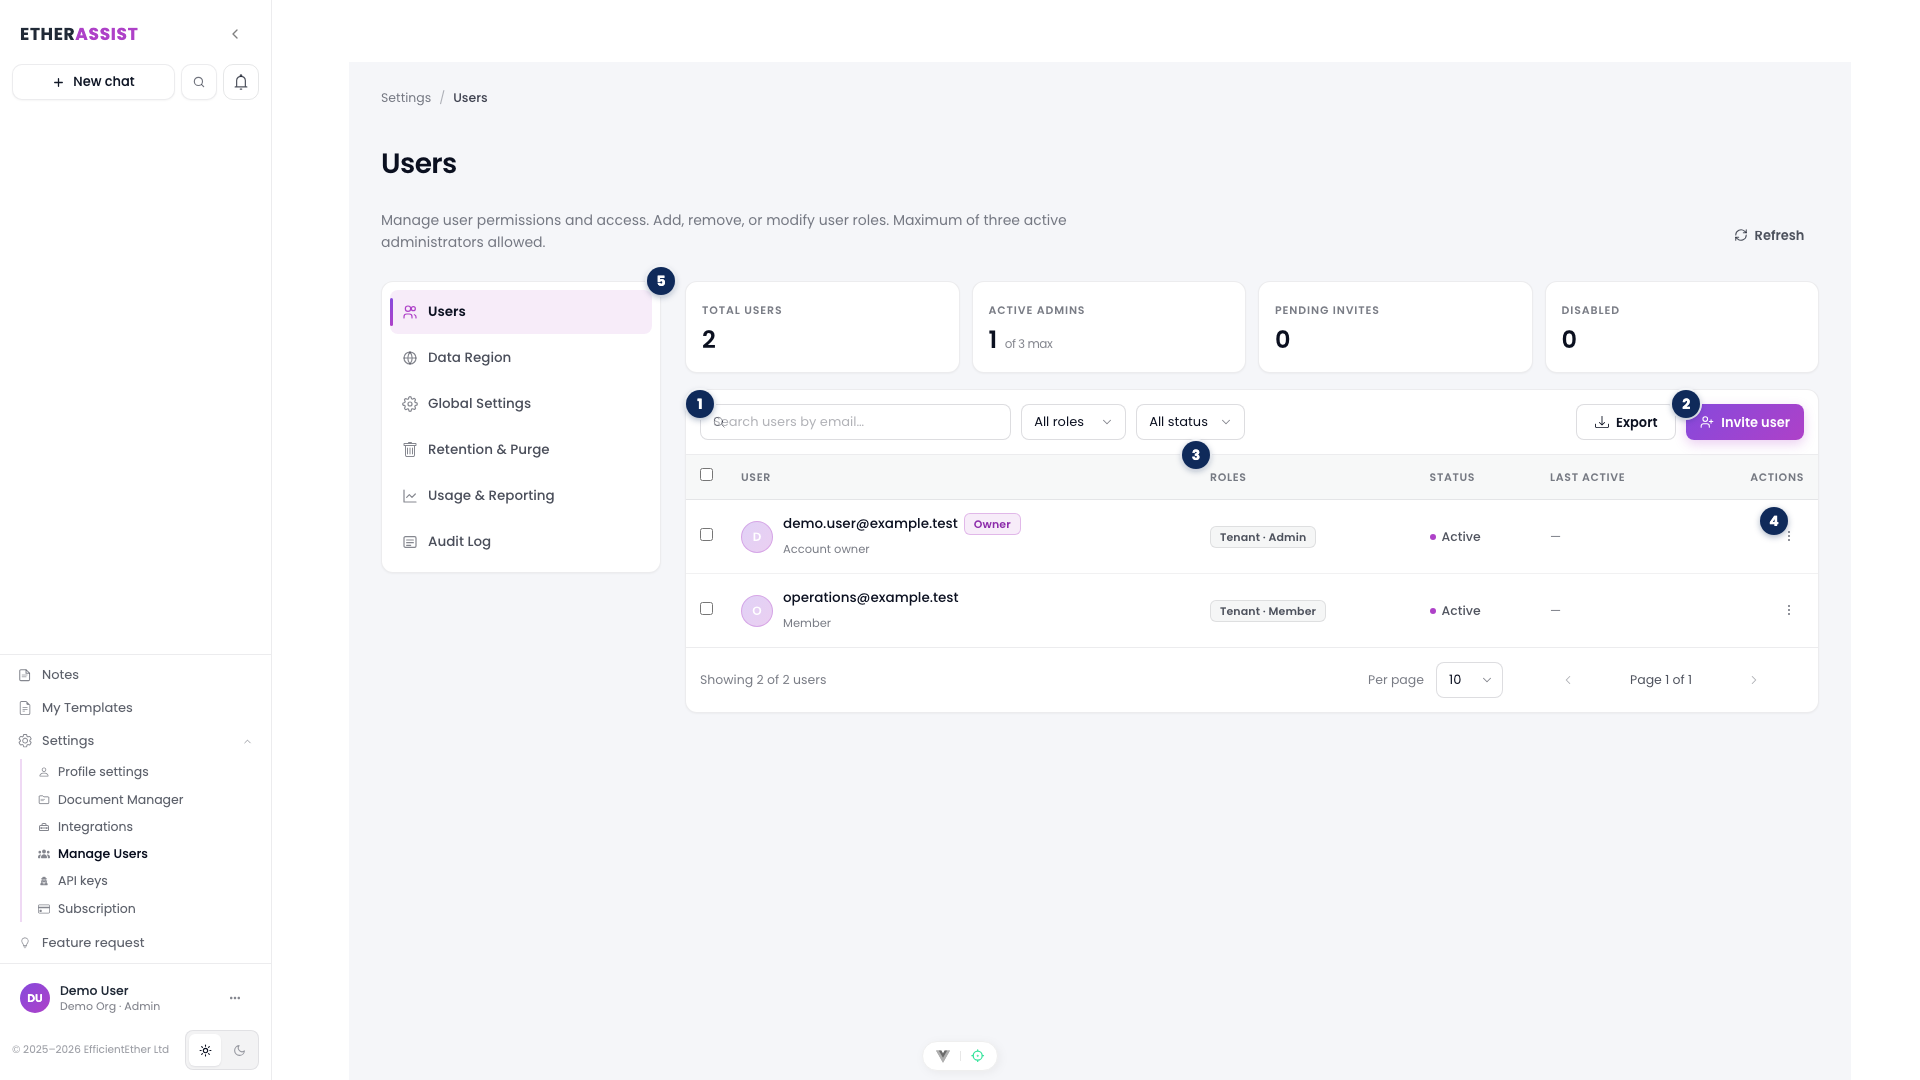This screenshot has width=1920, height=1080.
Task: Click the DU user avatar
Action: [x=35, y=998]
